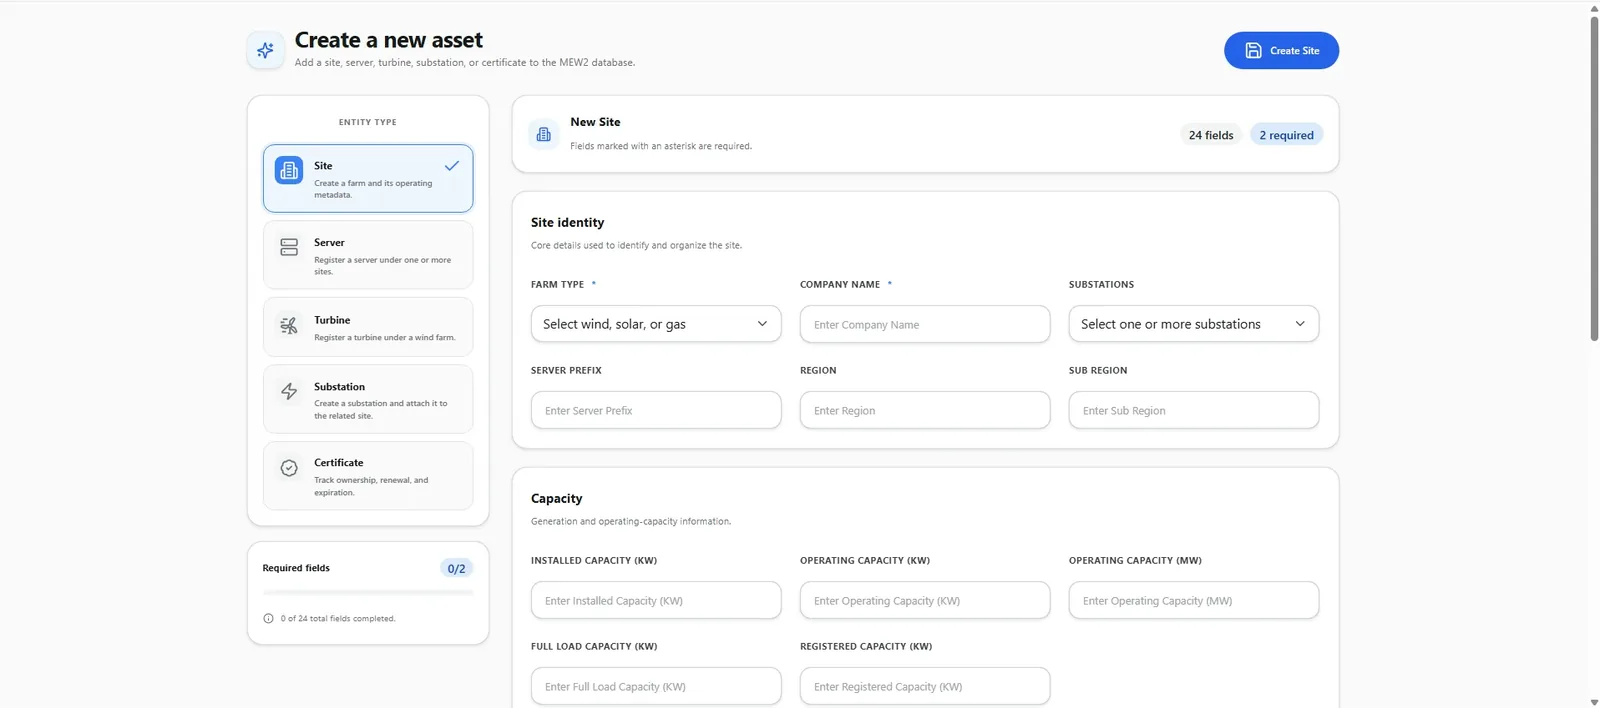1600x708 pixels.
Task: Focus the Full Load Capacity (KW) input
Action: [x=656, y=686]
